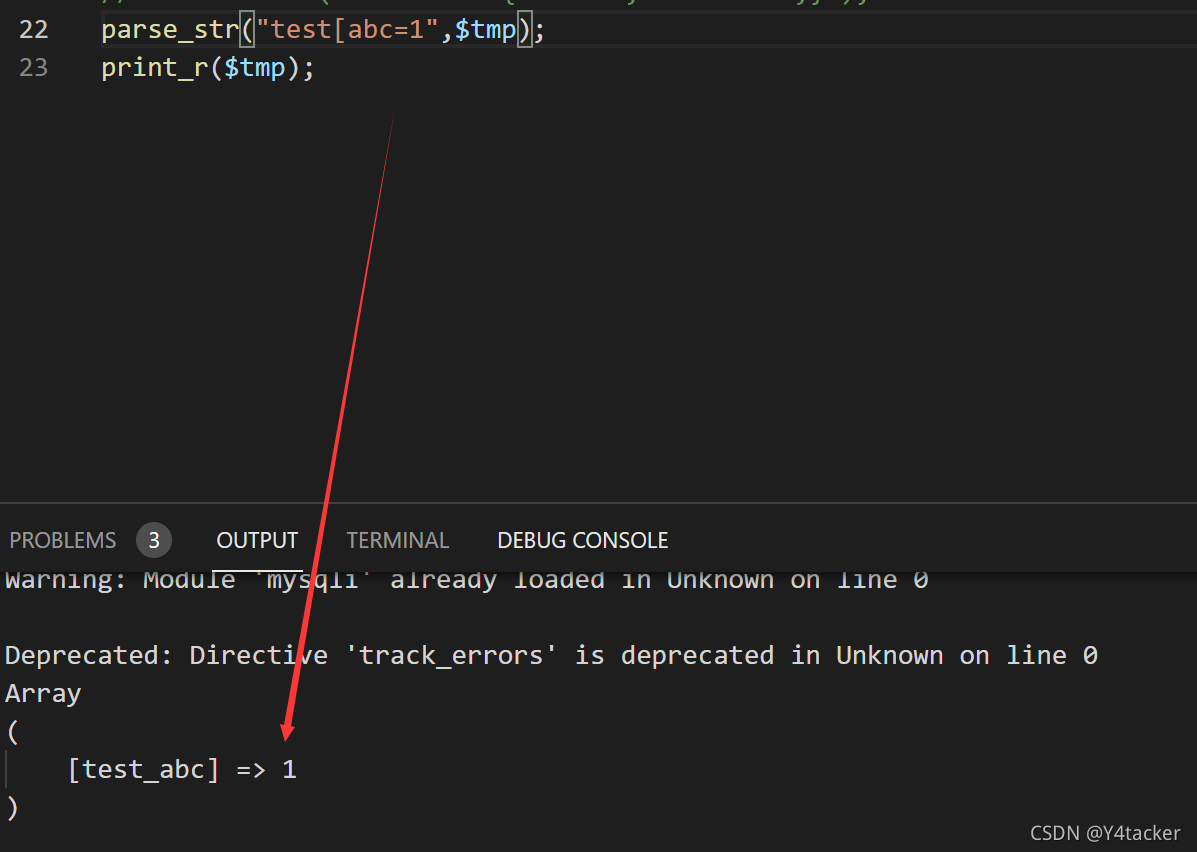1197x852 pixels.
Task: Click print_r function call on line 23
Action: tap(155, 68)
